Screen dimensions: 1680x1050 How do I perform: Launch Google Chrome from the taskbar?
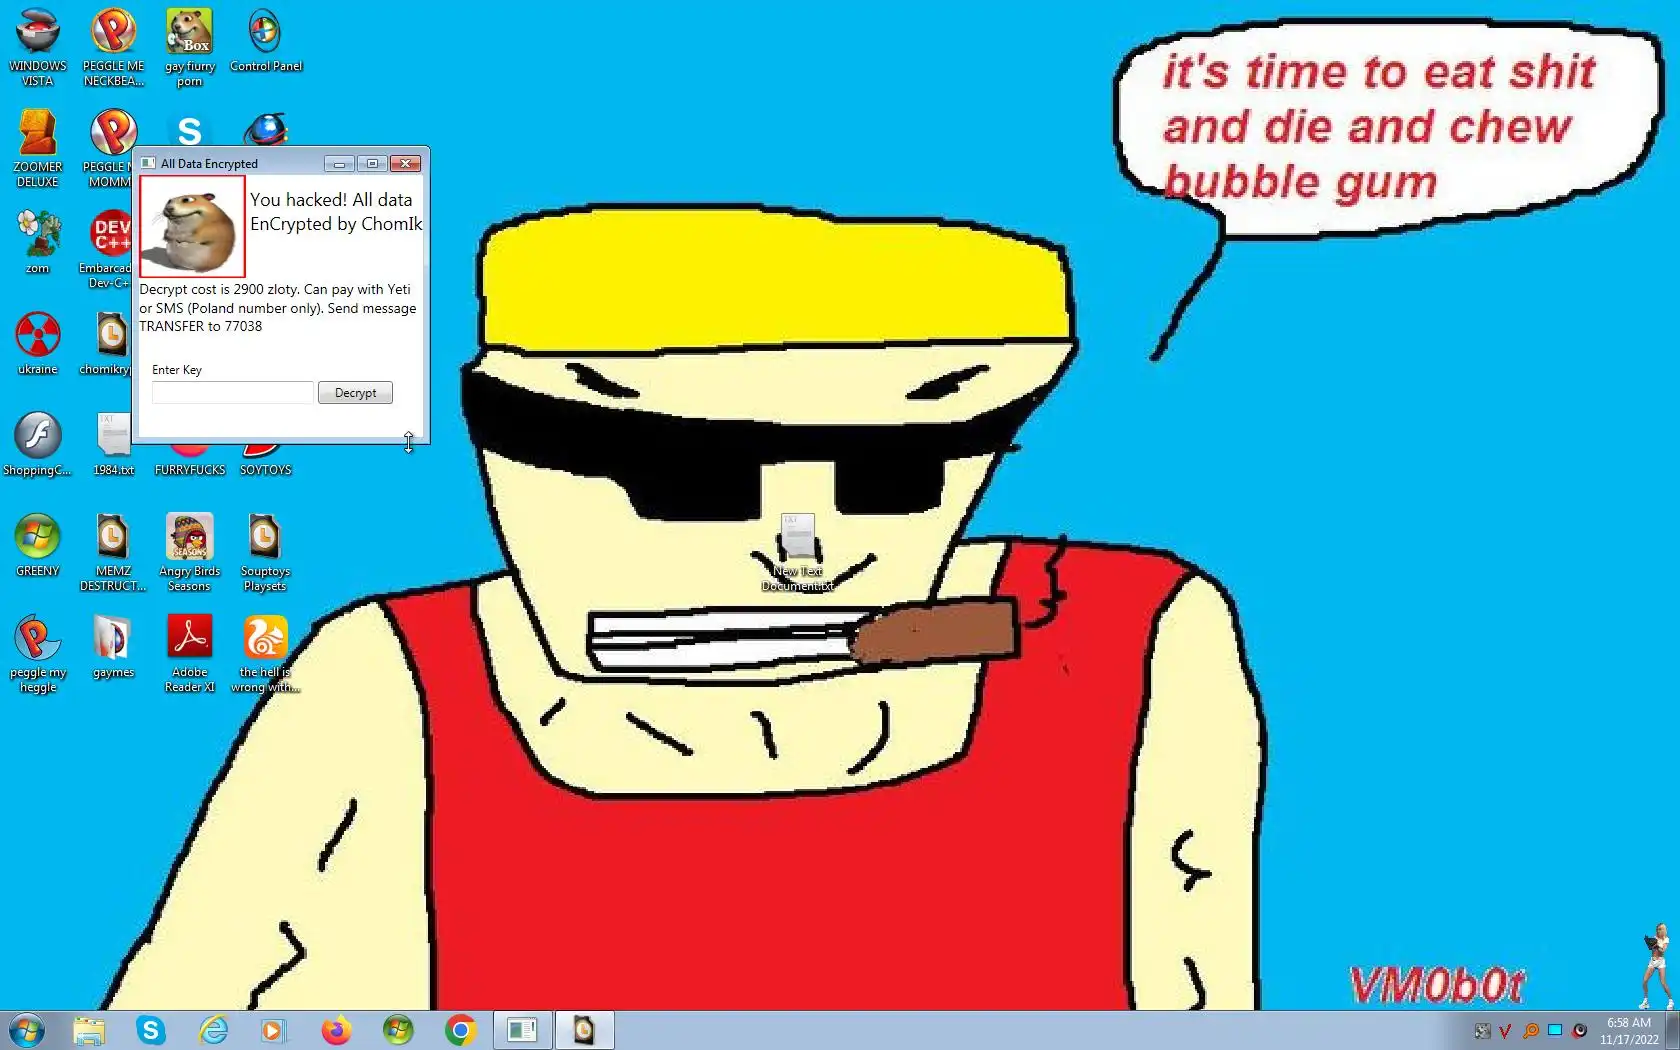pyautogui.click(x=460, y=1030)
